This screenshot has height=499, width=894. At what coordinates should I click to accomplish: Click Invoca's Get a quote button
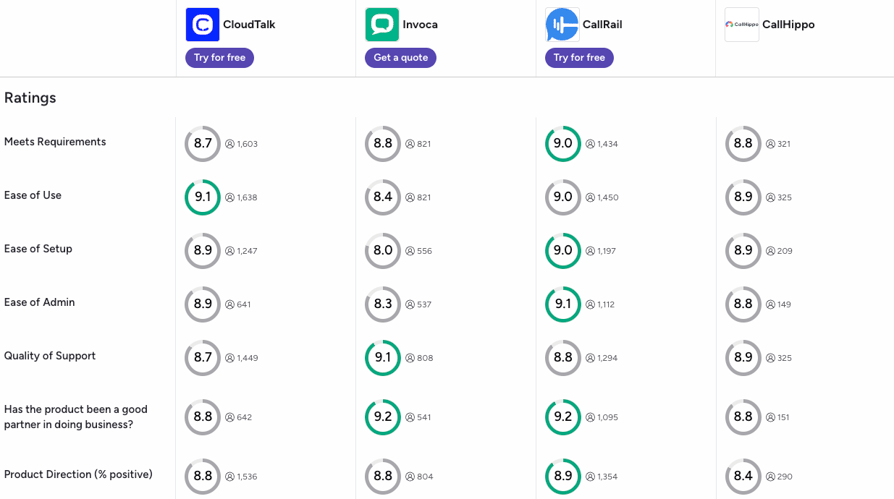401,58
